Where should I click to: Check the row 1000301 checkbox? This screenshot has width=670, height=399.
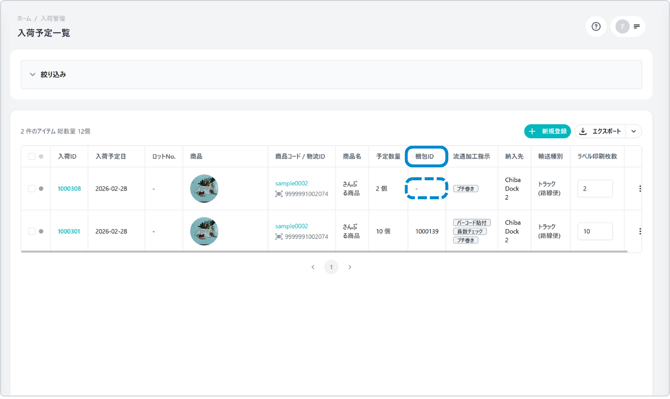32,231
